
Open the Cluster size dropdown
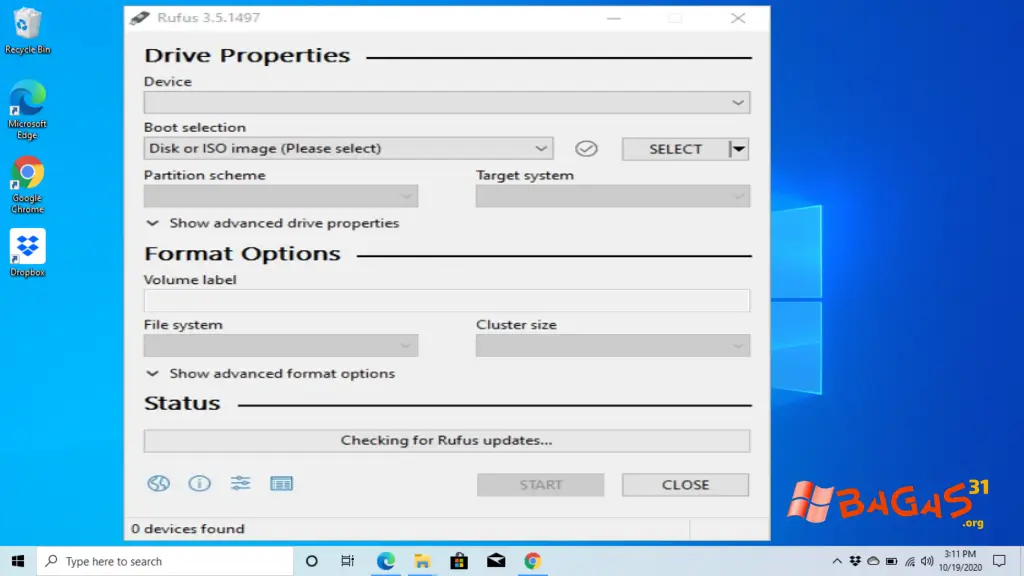click(613, 345)
